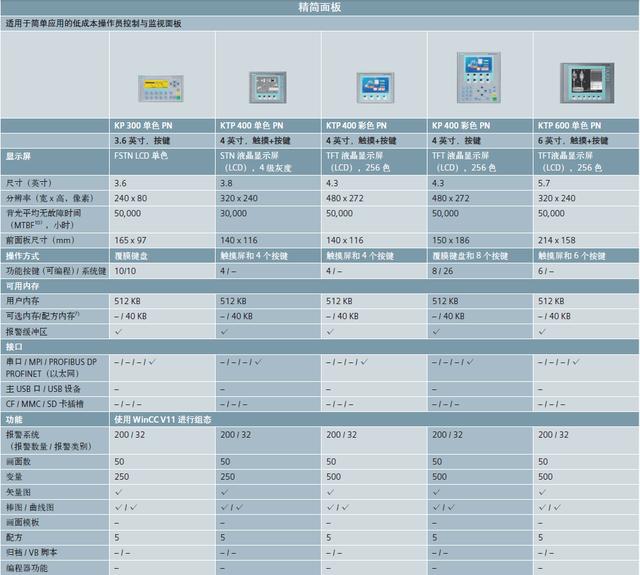This screenshot has width=640, height=575.
Task: Click the KP 300 单色 PN column header
Action: 143,126
